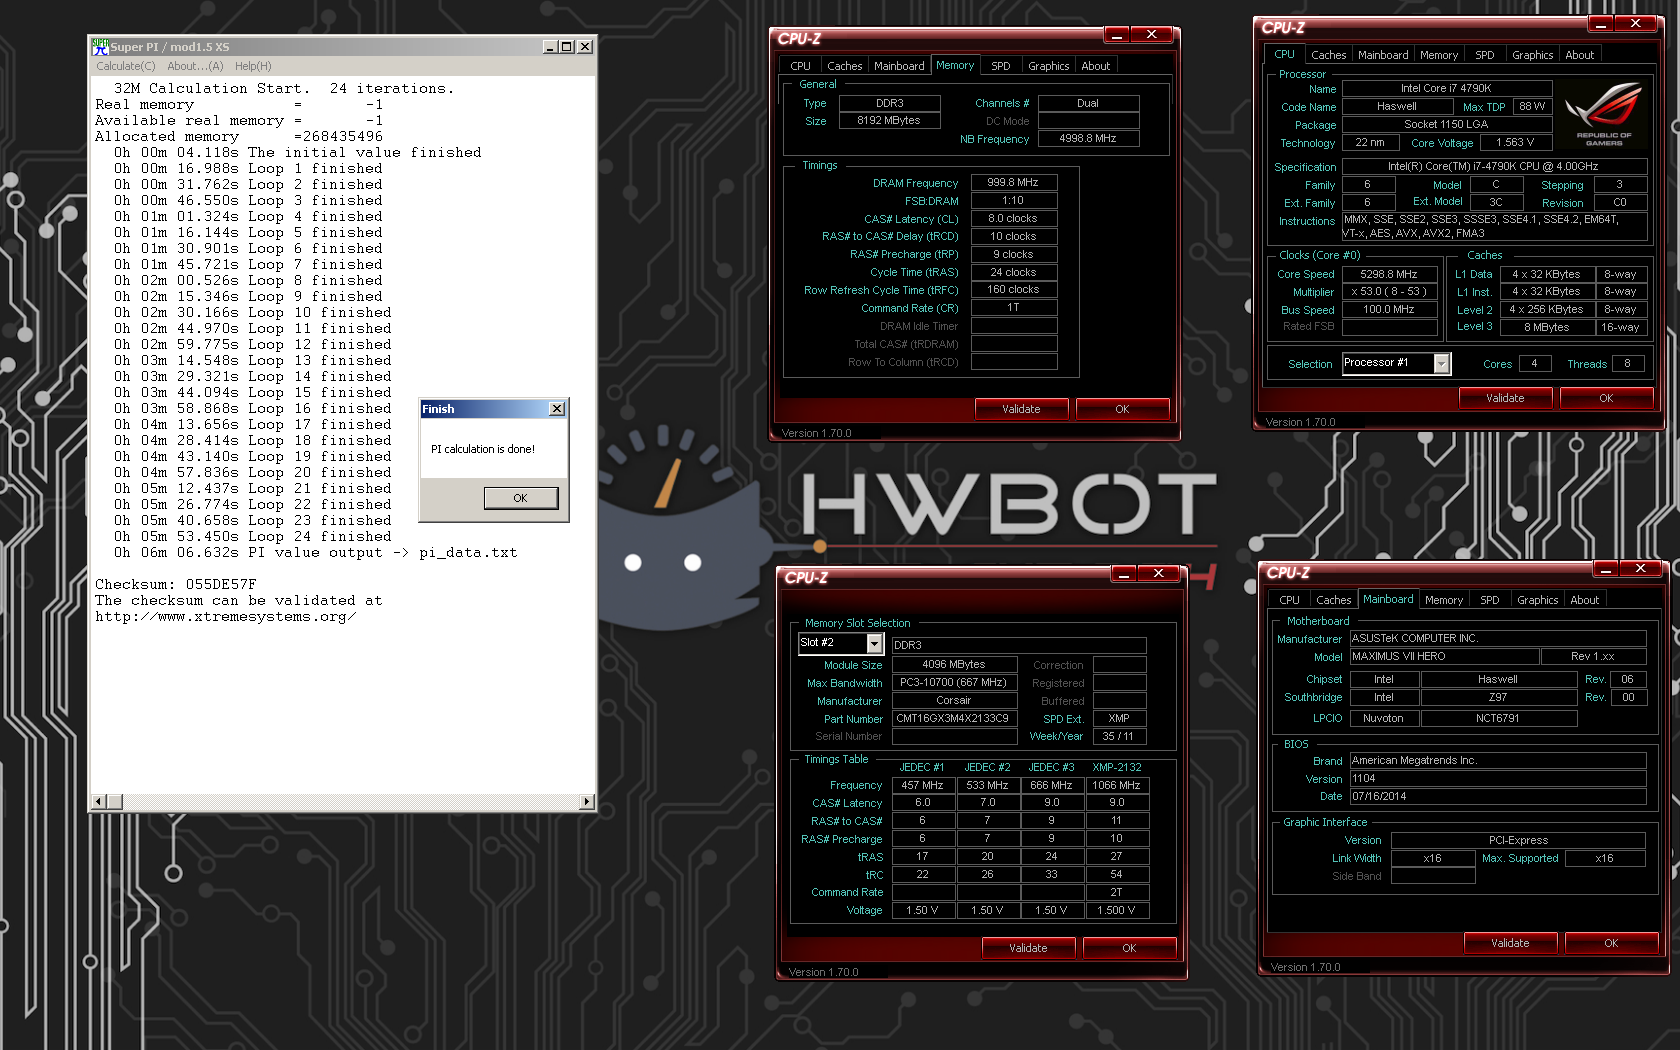This screenshot has height=1050, width=1680.
Task: Switch to Mainboard tab in Memory CPU-Z window
Action: (x=899, y=66)
